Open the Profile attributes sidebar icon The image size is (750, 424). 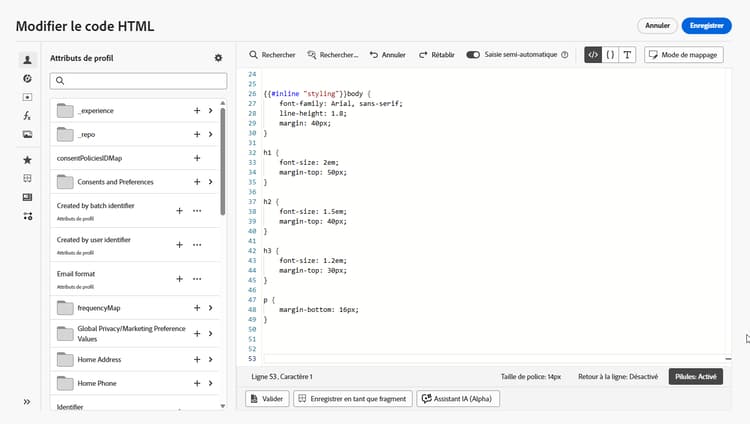pos(27,60)
